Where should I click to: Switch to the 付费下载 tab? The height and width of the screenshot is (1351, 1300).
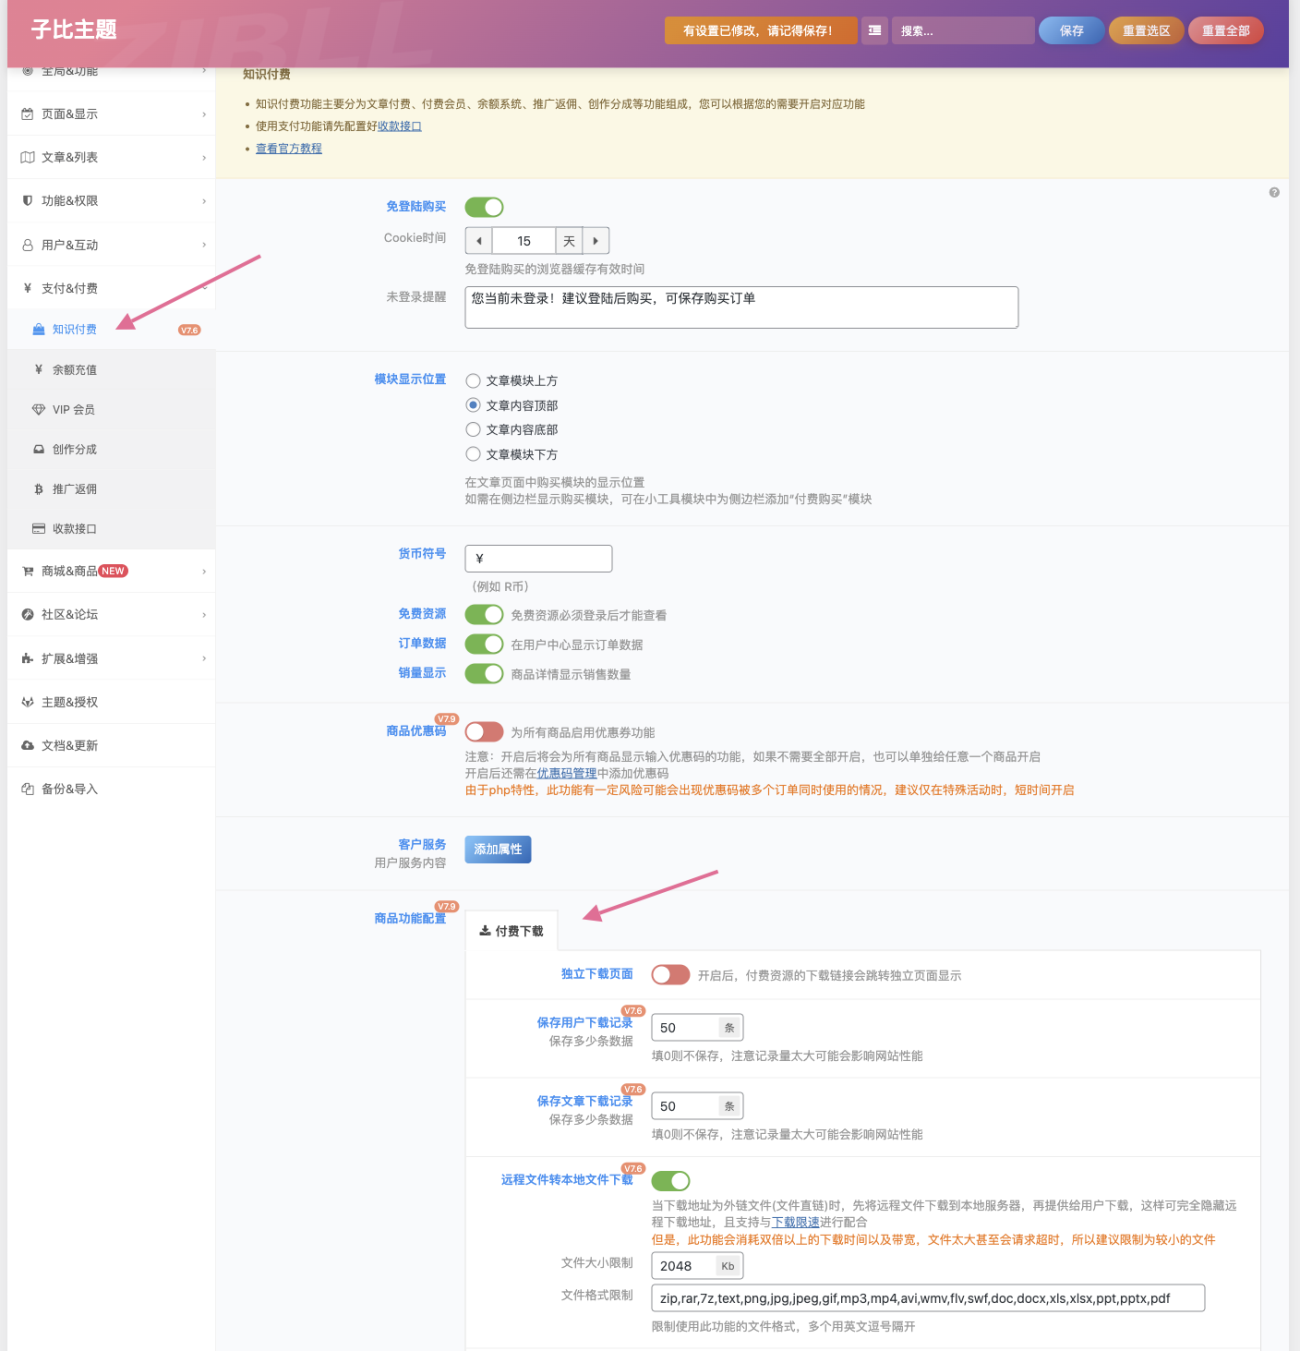tap(512, 929)
